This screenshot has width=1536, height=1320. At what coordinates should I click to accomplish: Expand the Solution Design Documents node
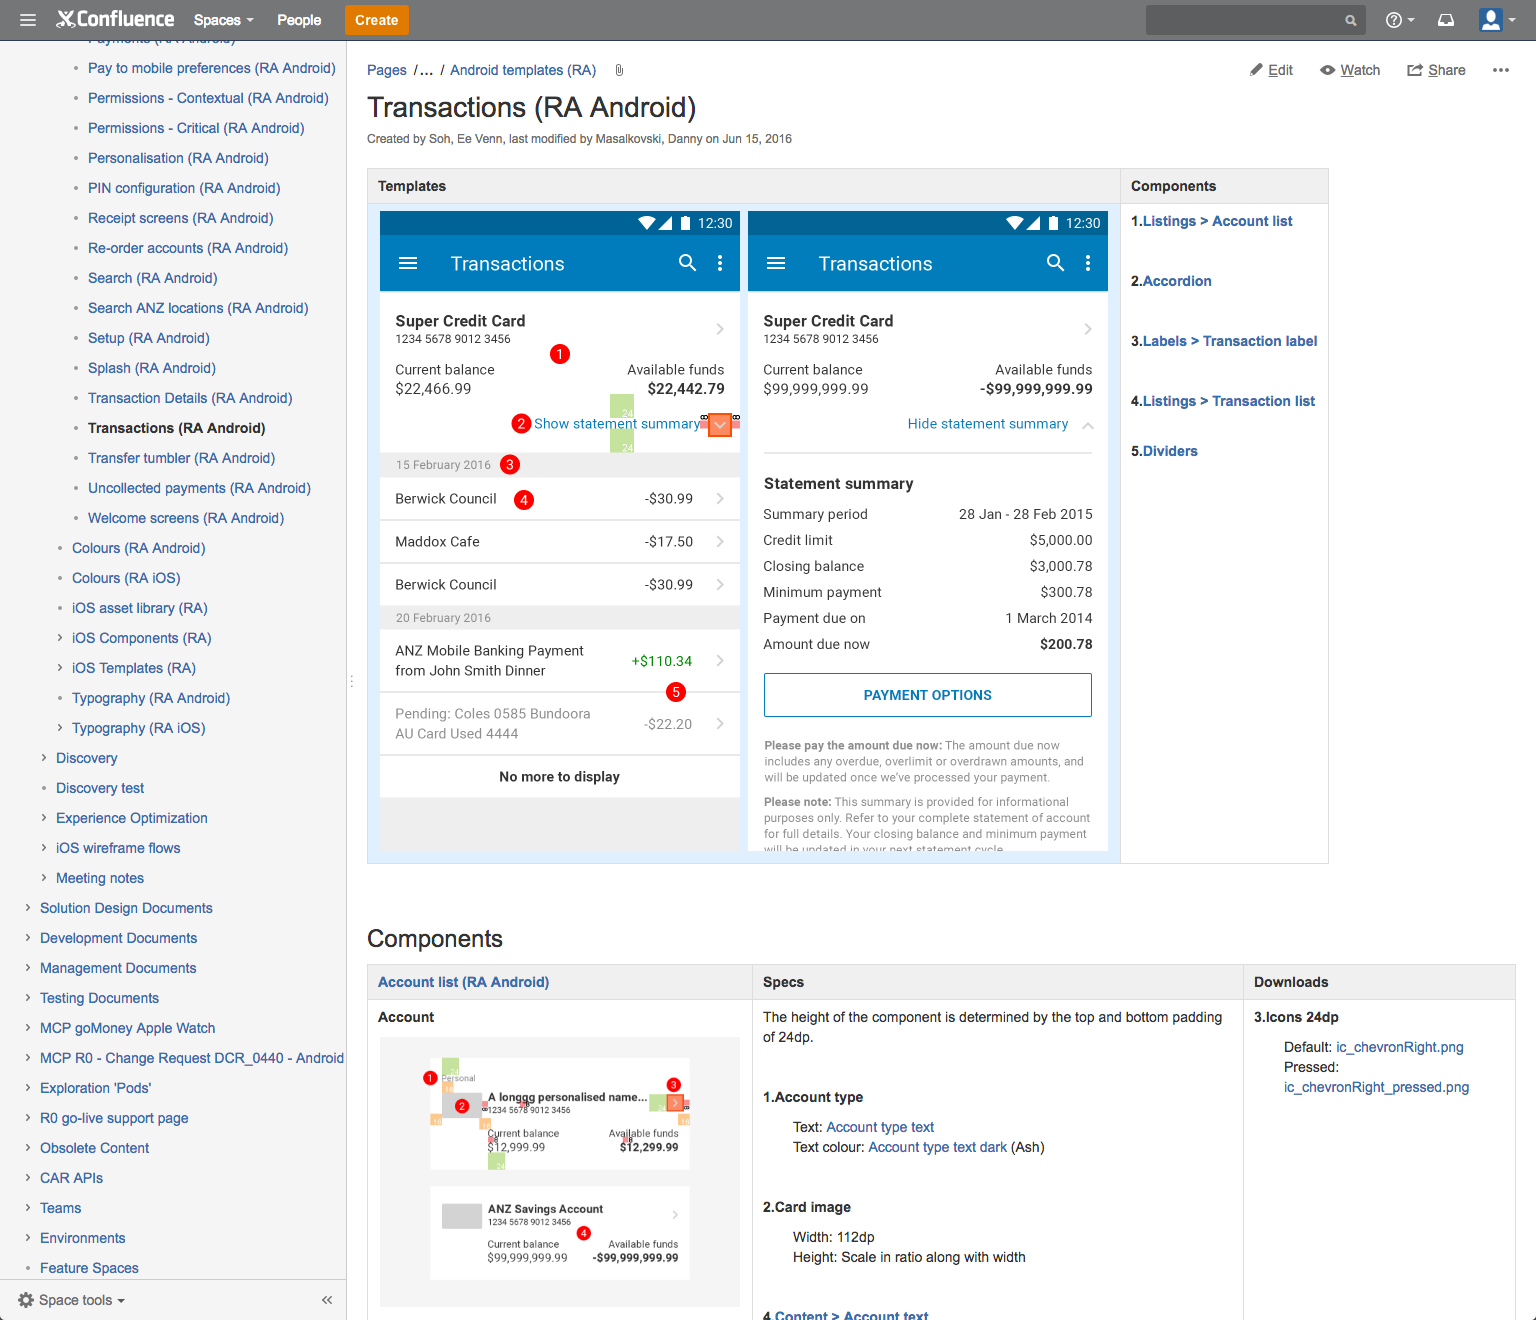pyautogui.click(x=28, y=908)
